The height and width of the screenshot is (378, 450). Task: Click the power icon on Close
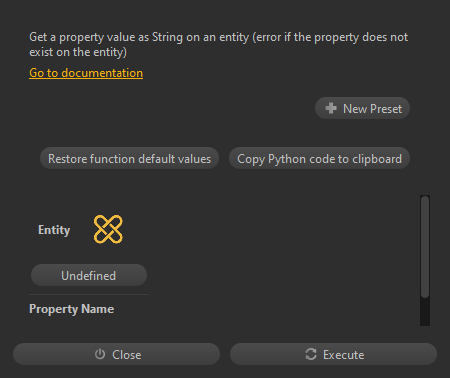coord(100,354)
